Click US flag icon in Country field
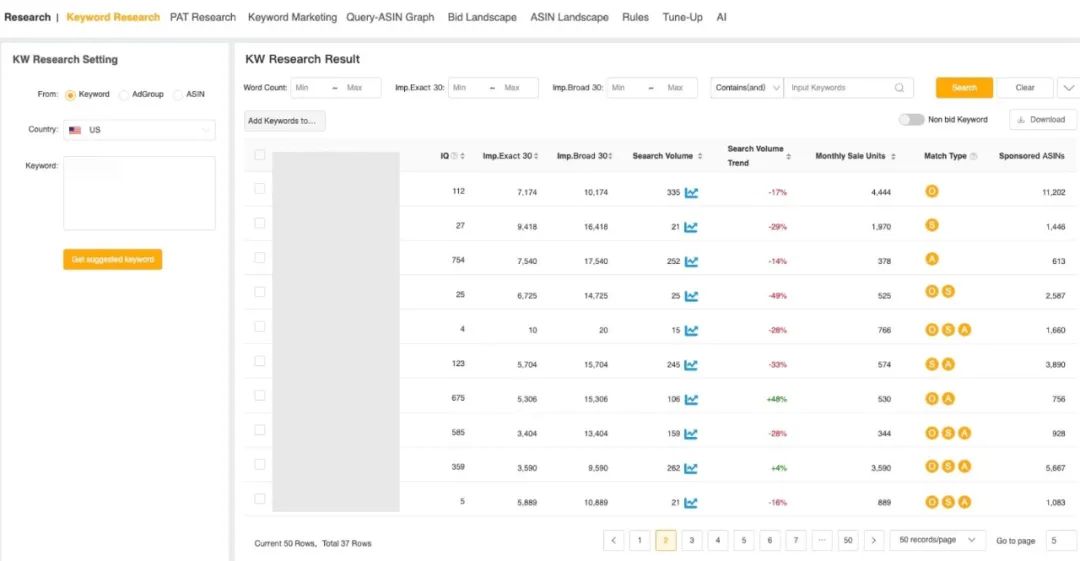Screen dimensions: 1080x561 tap(75, 130)
